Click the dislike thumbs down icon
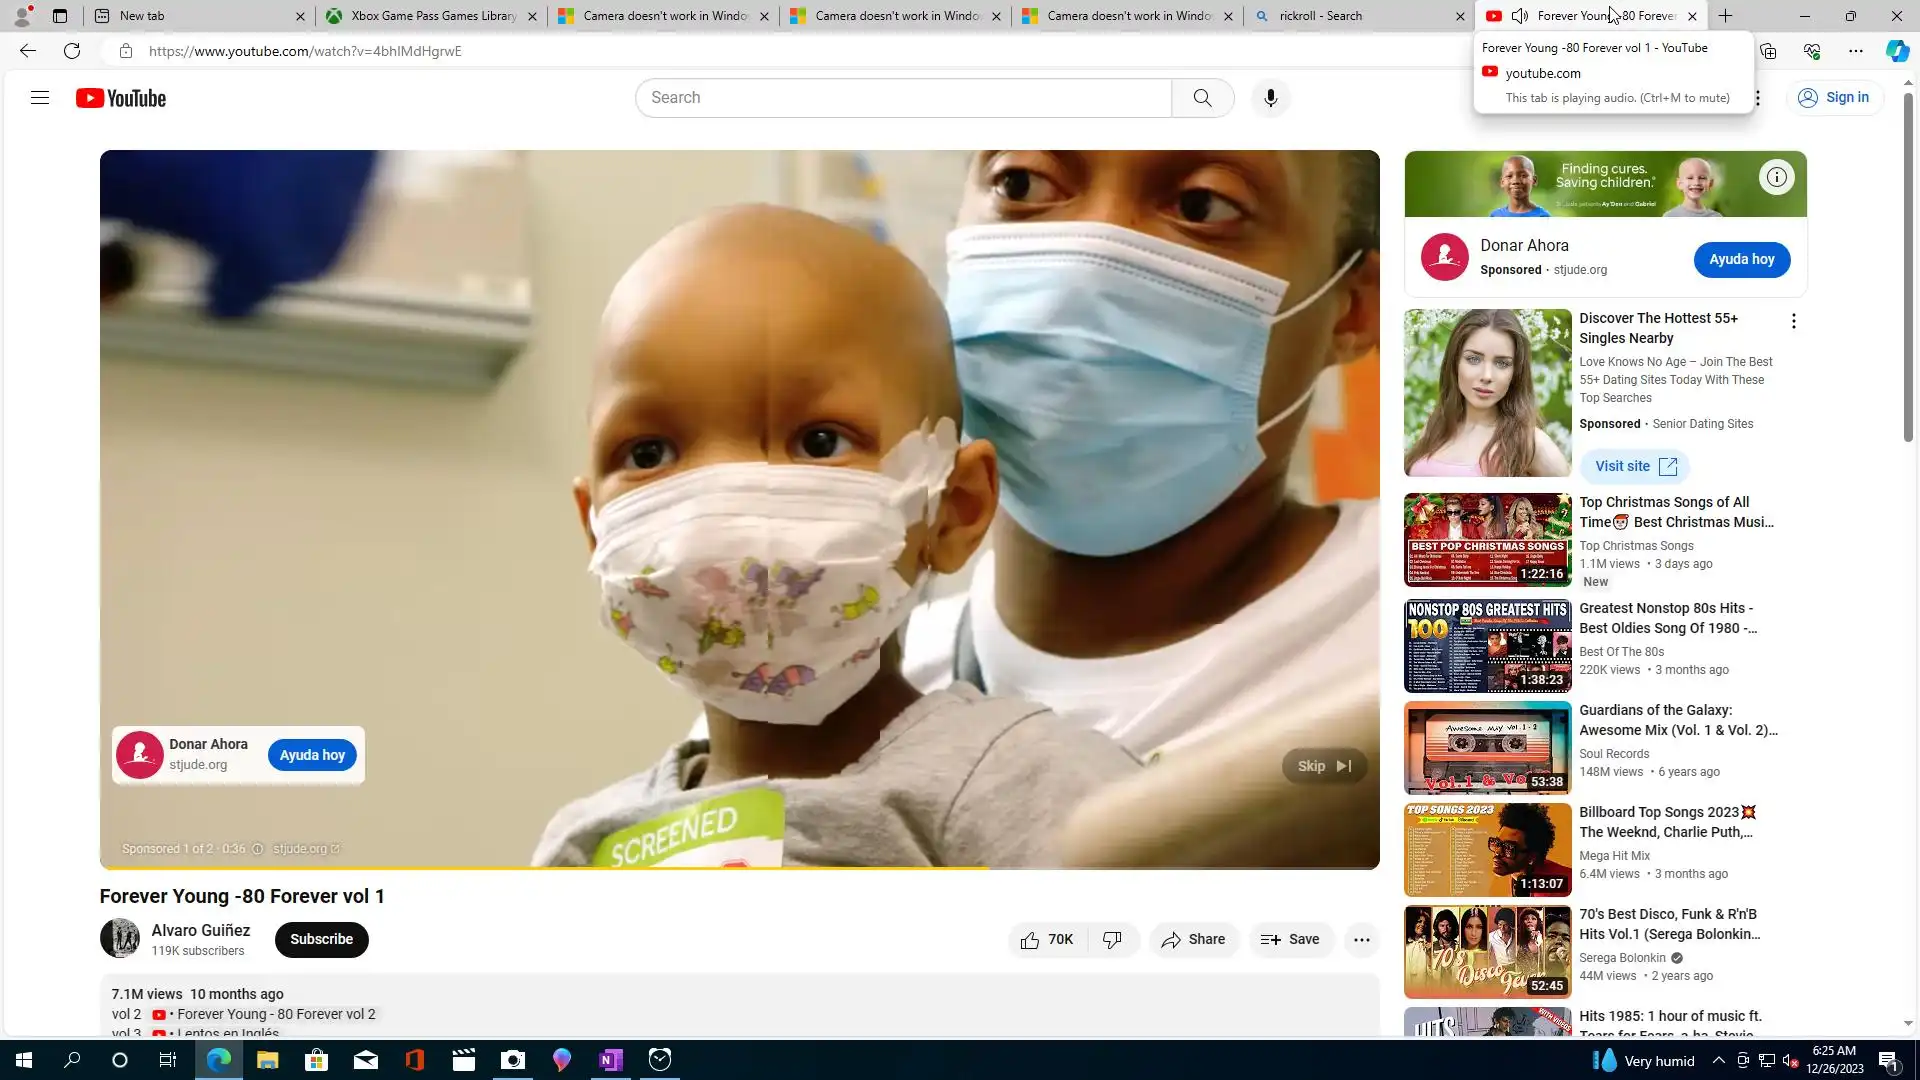The width and height of the screenshot is (1920, 1080). coord(1112,940)
